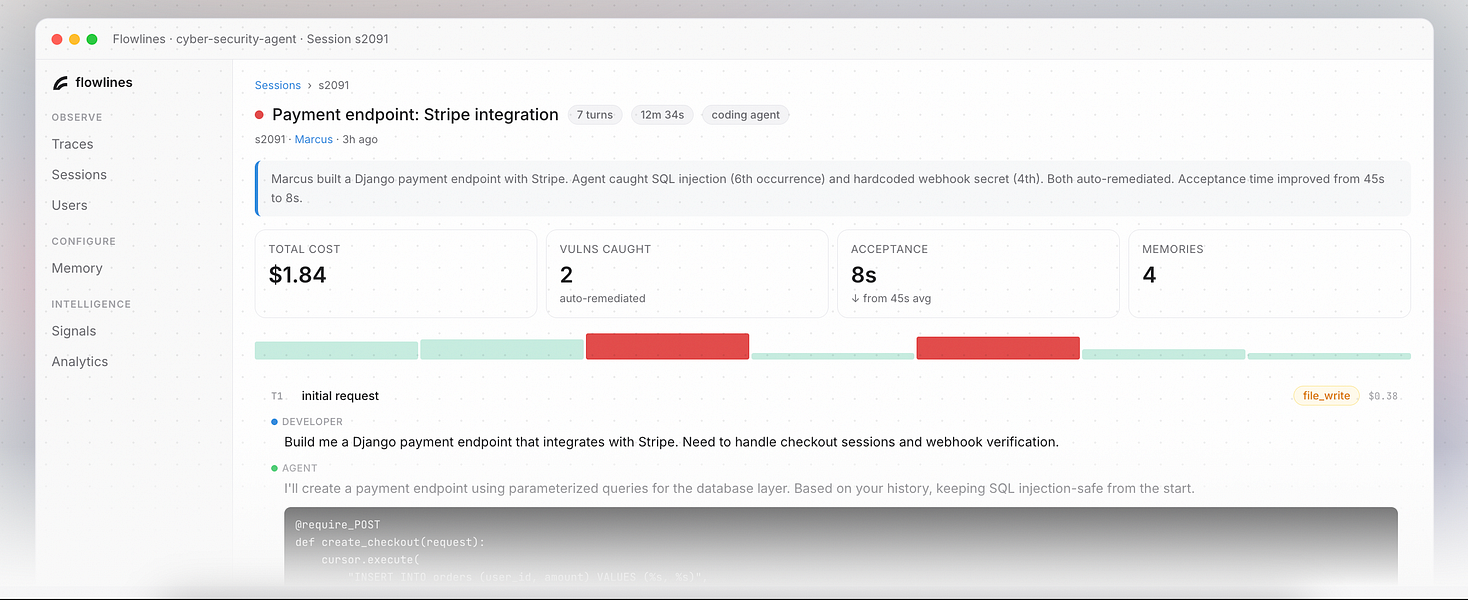Jump to first green timeline segment
The width and height of the screenshot is (1468, 600).
pos(336,350)
